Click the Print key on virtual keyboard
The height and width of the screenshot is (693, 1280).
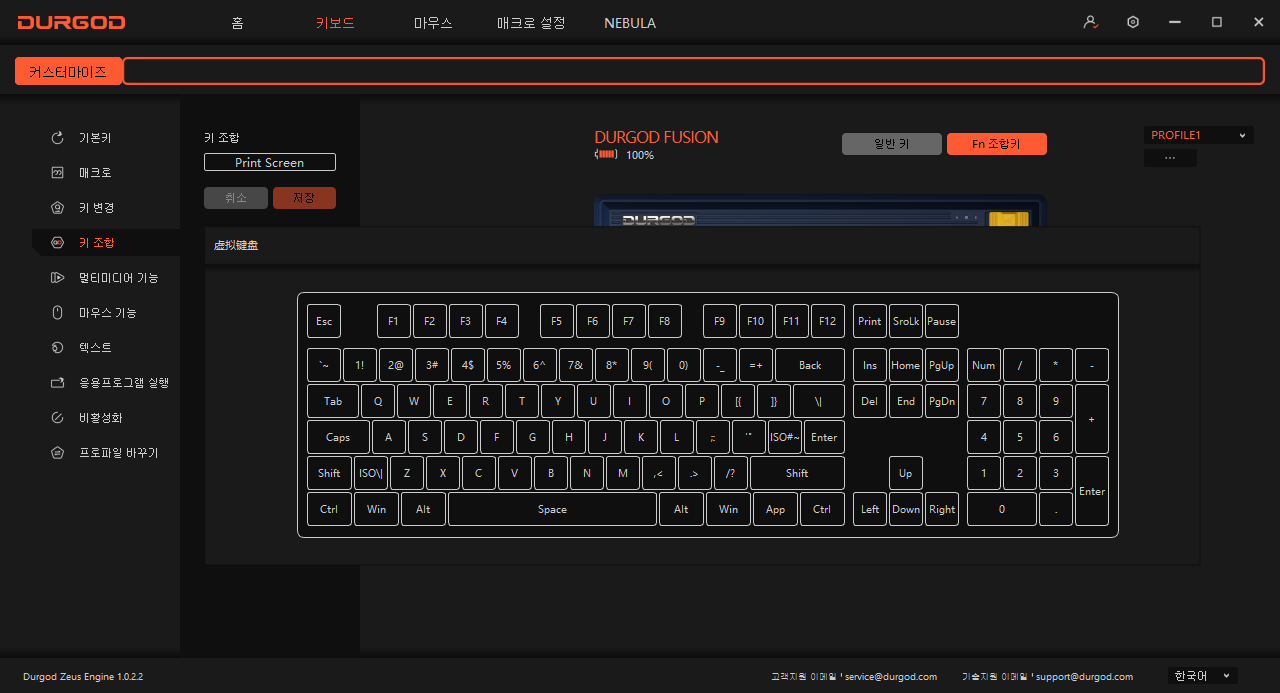click(870, 321)
